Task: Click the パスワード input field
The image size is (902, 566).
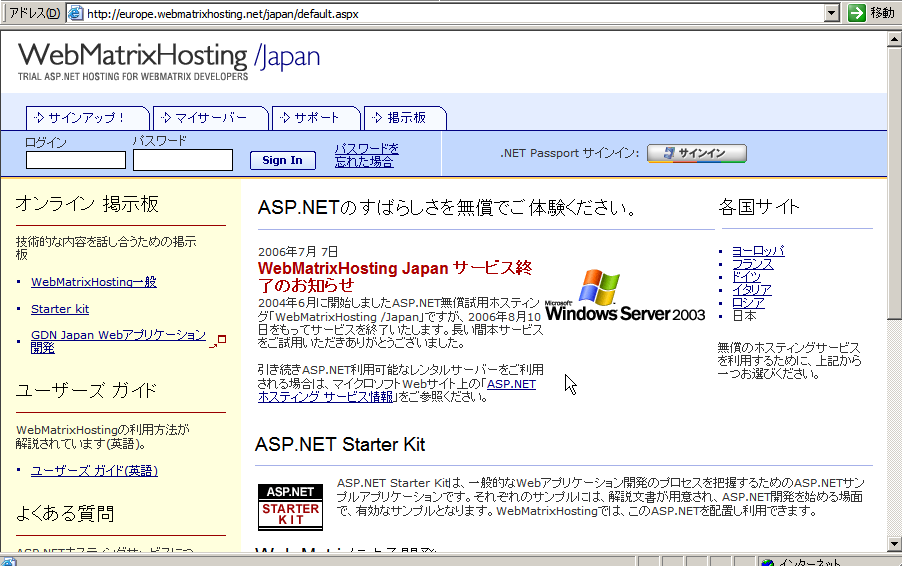Action: pyautogui.click(x=183, y=160)
